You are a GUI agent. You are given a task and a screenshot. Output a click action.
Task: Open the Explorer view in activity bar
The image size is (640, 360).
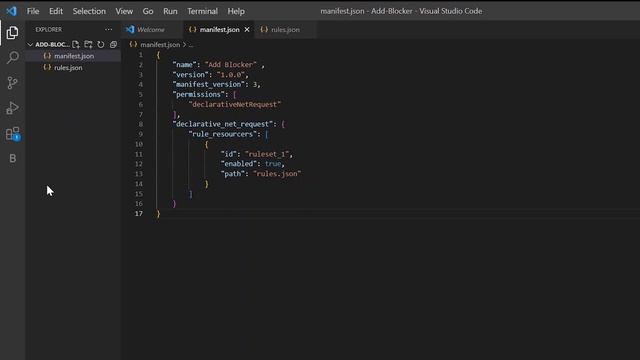(12, 33)
